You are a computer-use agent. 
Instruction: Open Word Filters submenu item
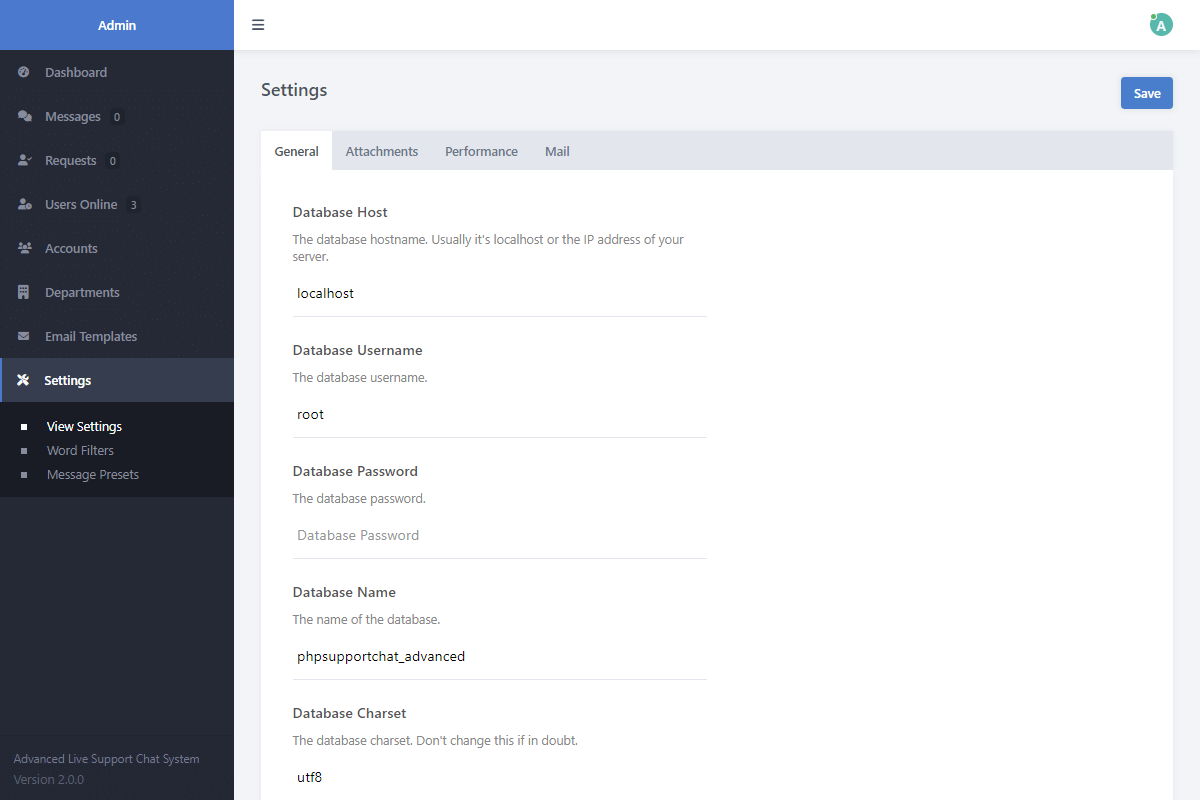(x=80, y=450)
